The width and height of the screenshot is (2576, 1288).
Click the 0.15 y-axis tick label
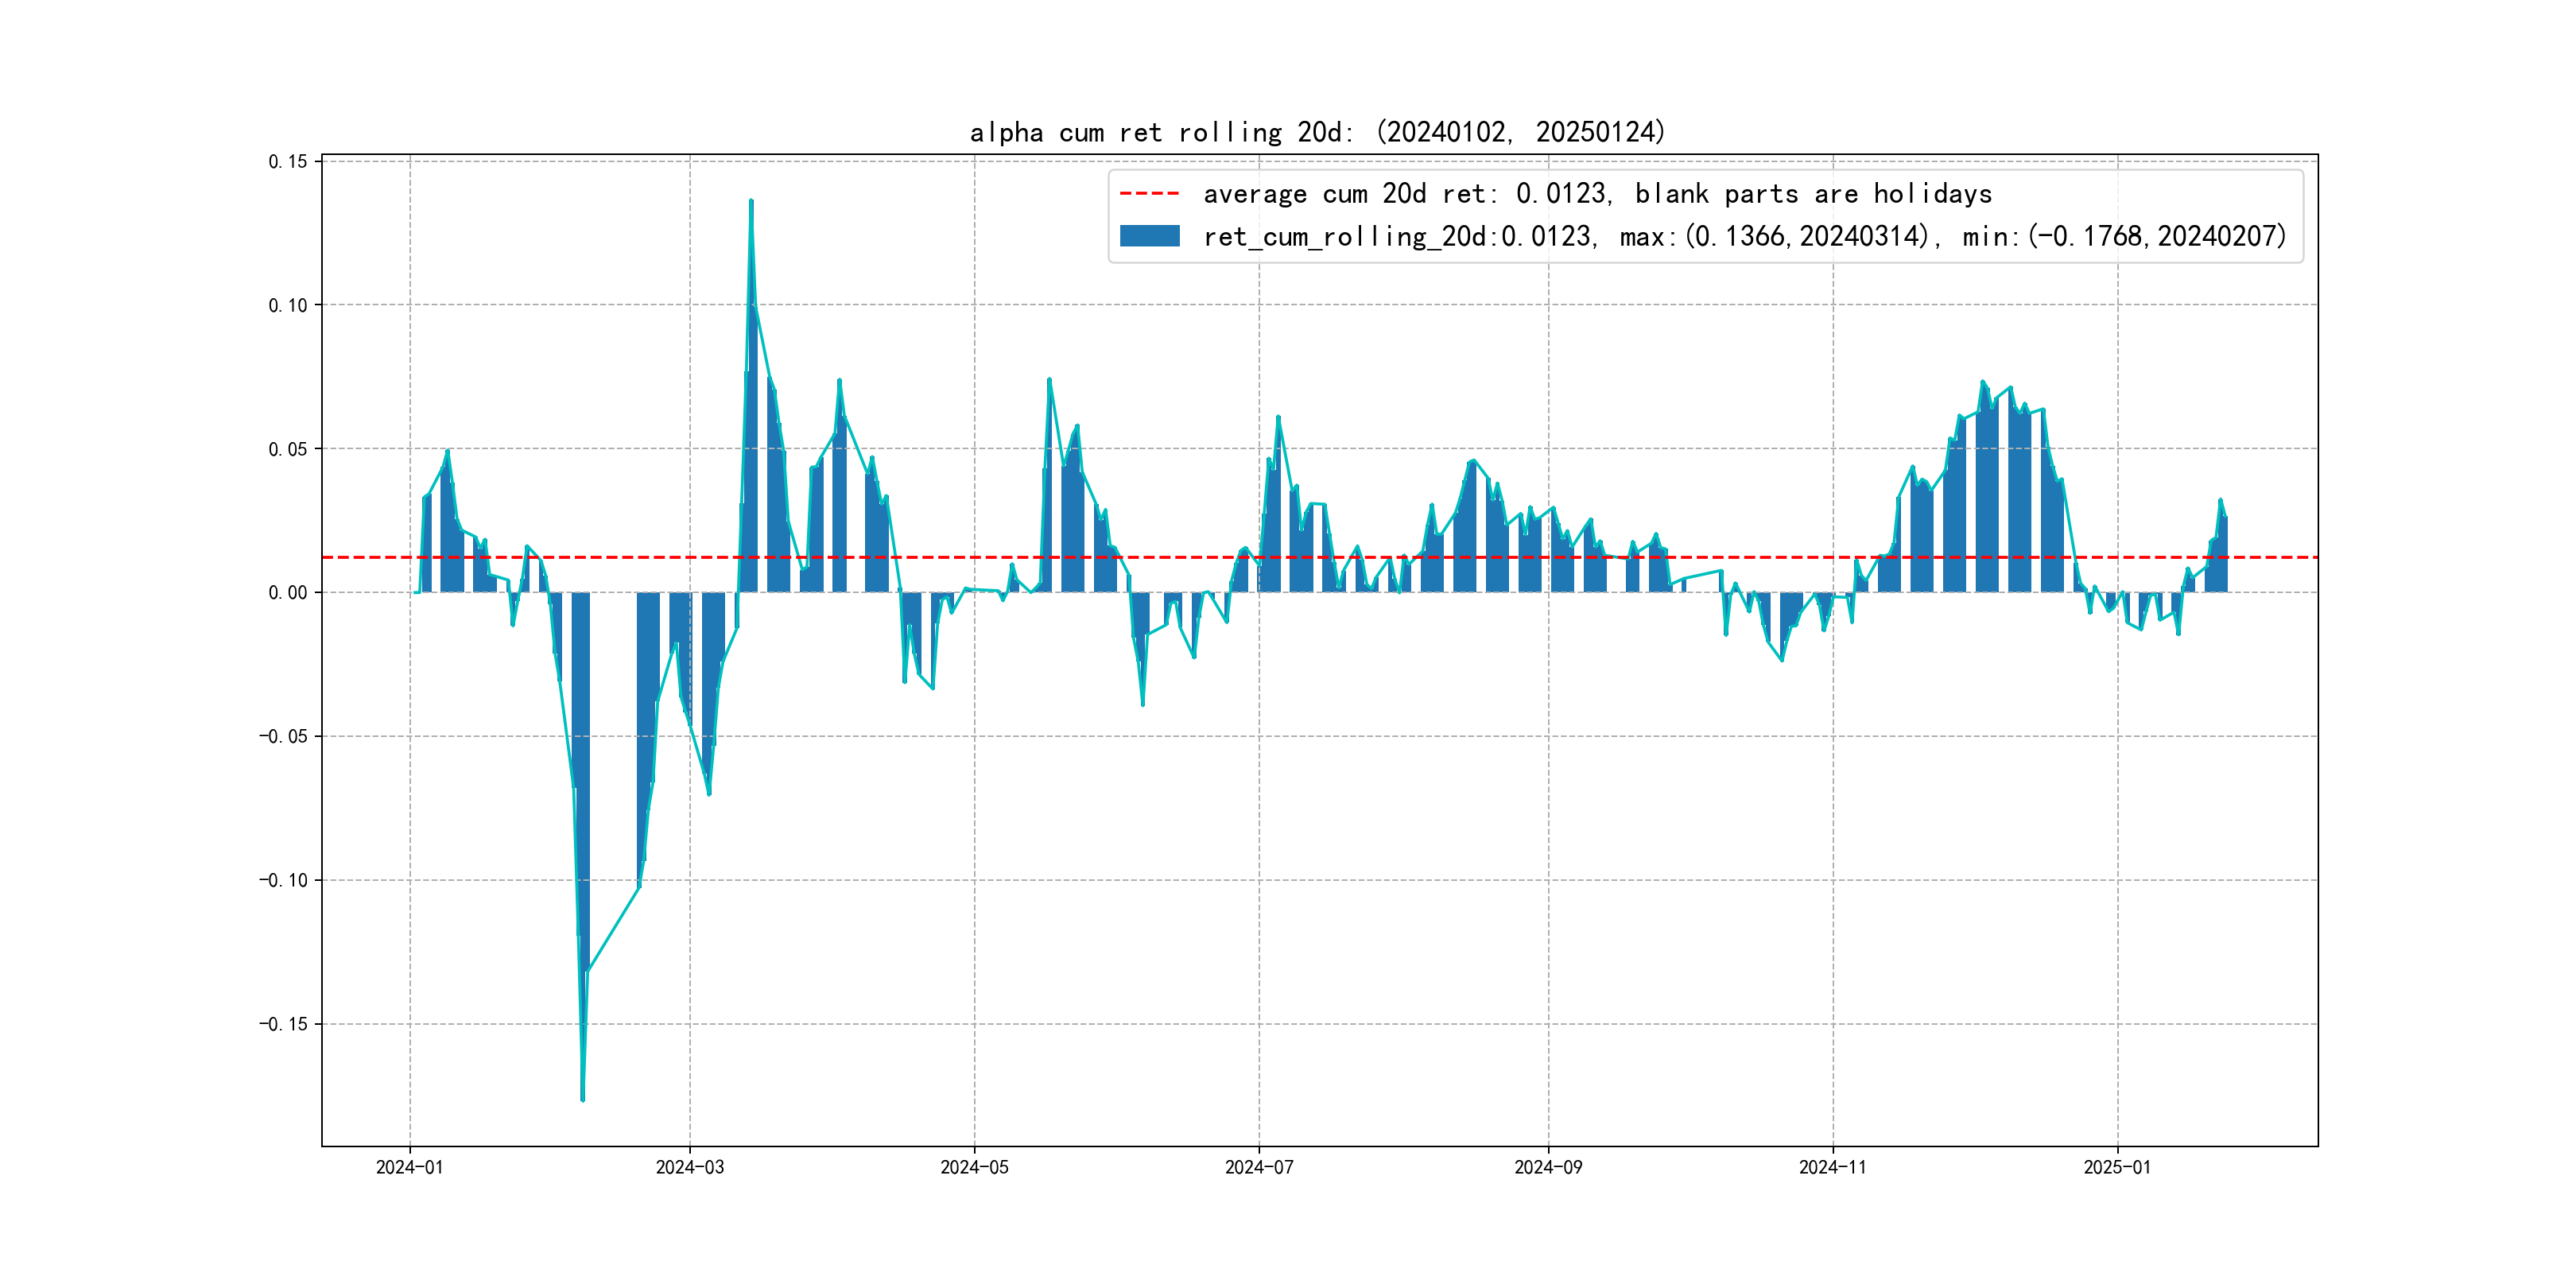288,161
